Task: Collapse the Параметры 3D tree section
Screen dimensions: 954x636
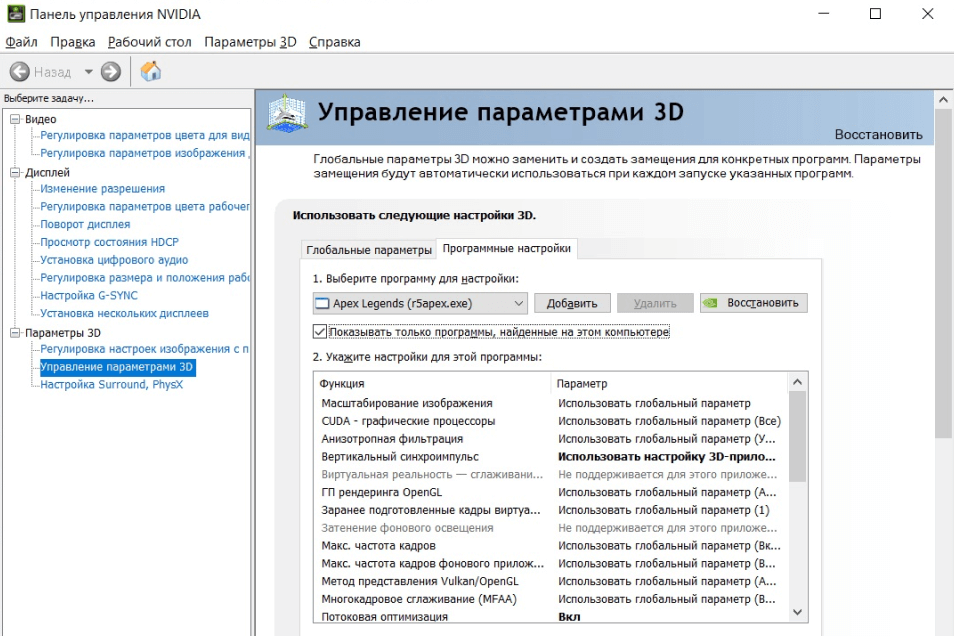Action: coord(15,333)
